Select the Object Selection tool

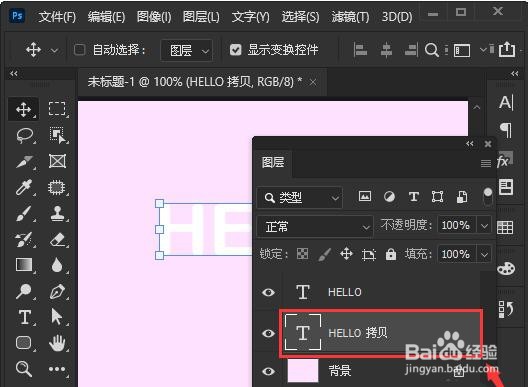57,135
